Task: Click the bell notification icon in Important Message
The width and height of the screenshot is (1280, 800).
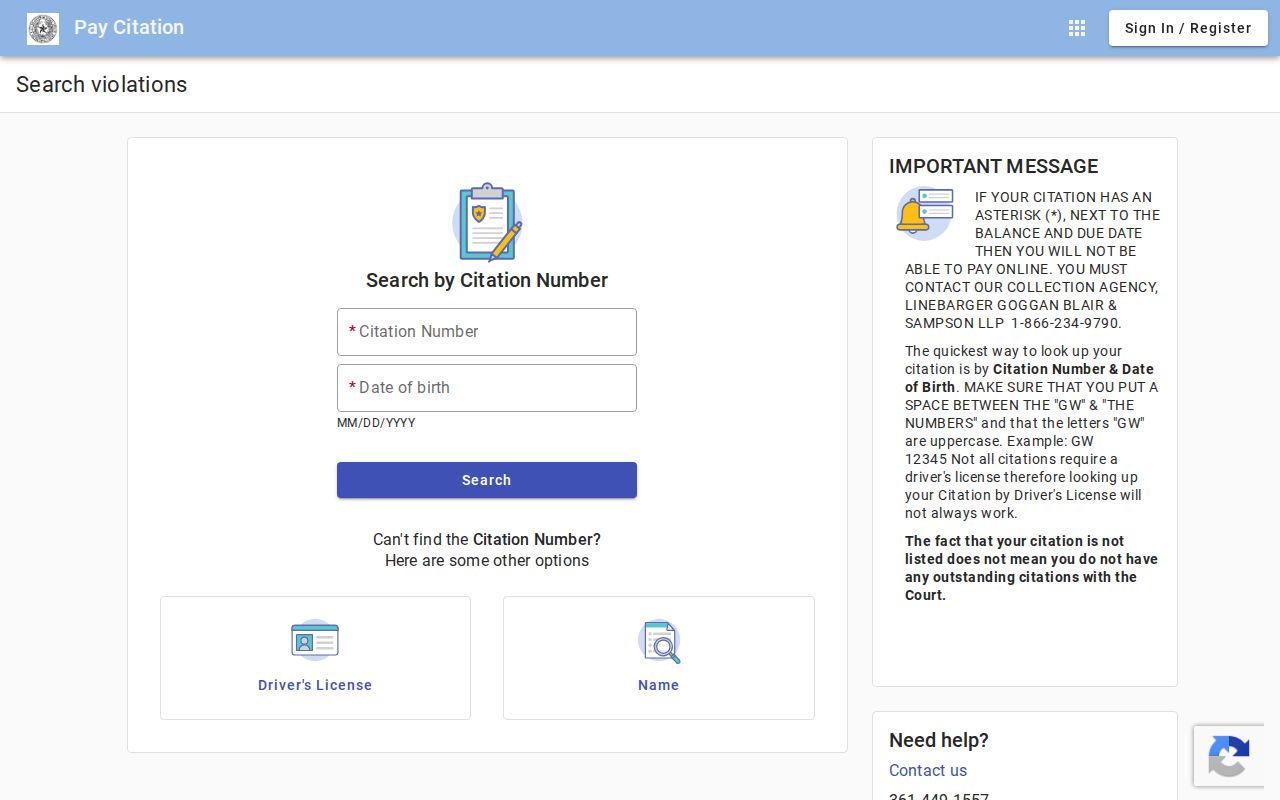Action: pyautogui.click(x=924, y=213)
